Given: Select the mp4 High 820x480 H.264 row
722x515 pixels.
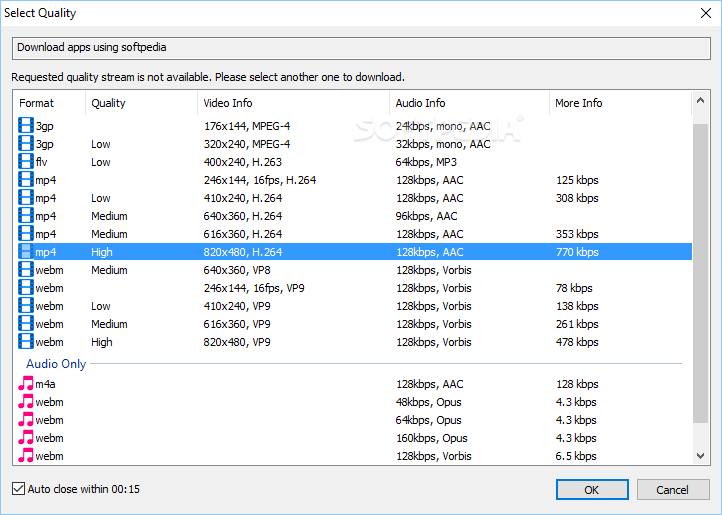Looking at the screenshot, I should [300, 252].
